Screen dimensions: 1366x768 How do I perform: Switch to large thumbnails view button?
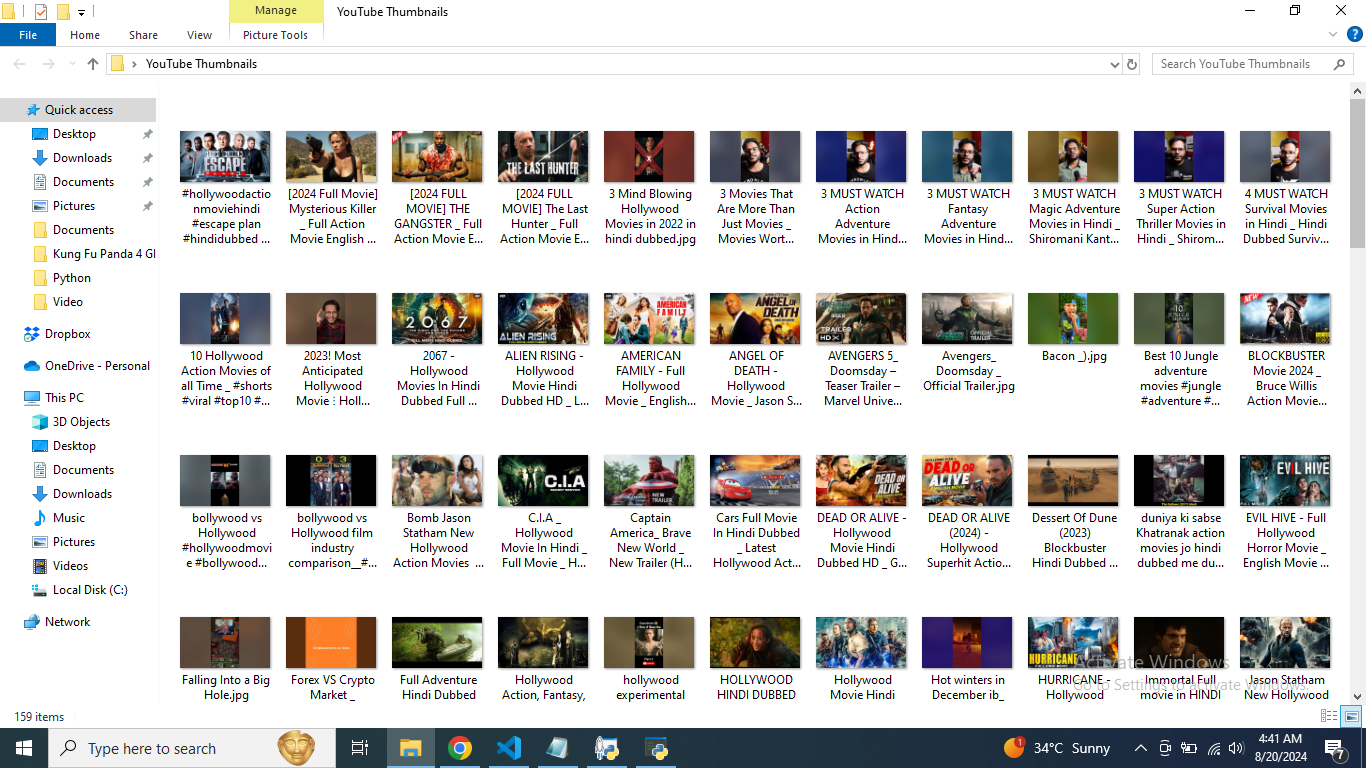pyautogui.click(x=1351, y=716)
